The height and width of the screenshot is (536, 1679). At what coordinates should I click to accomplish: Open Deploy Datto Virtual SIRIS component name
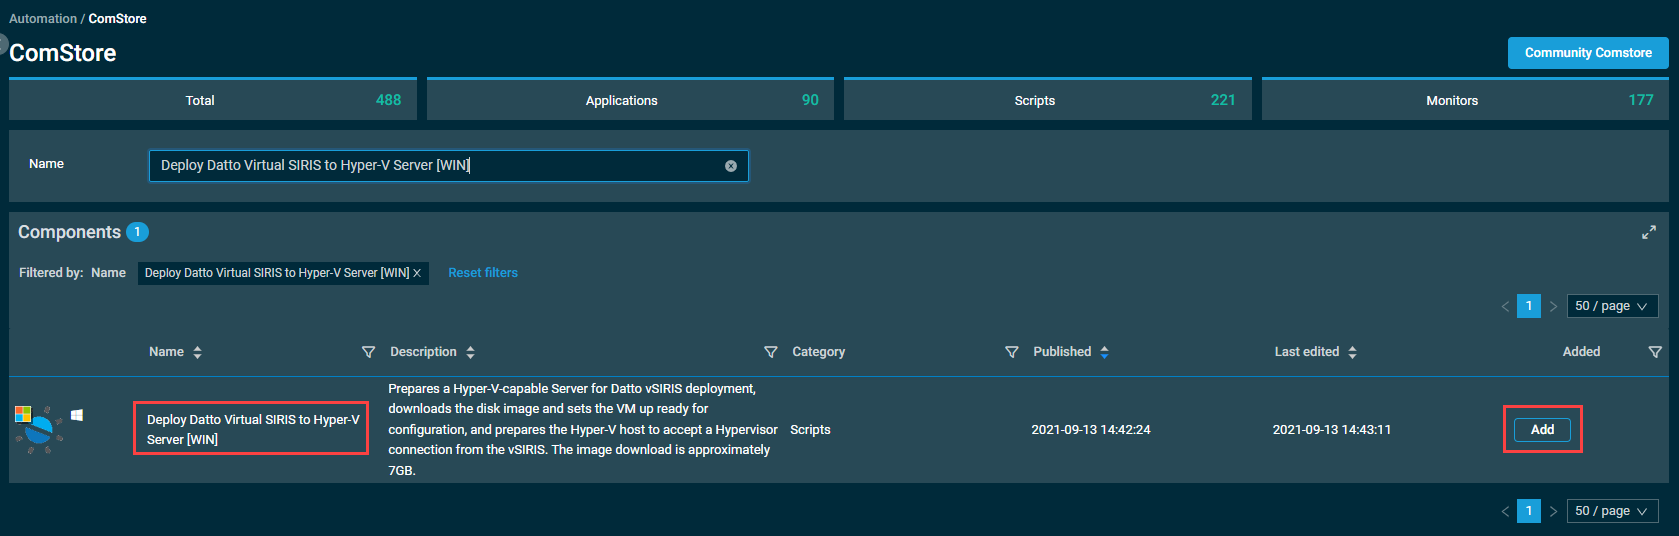[x=252, y=430]
